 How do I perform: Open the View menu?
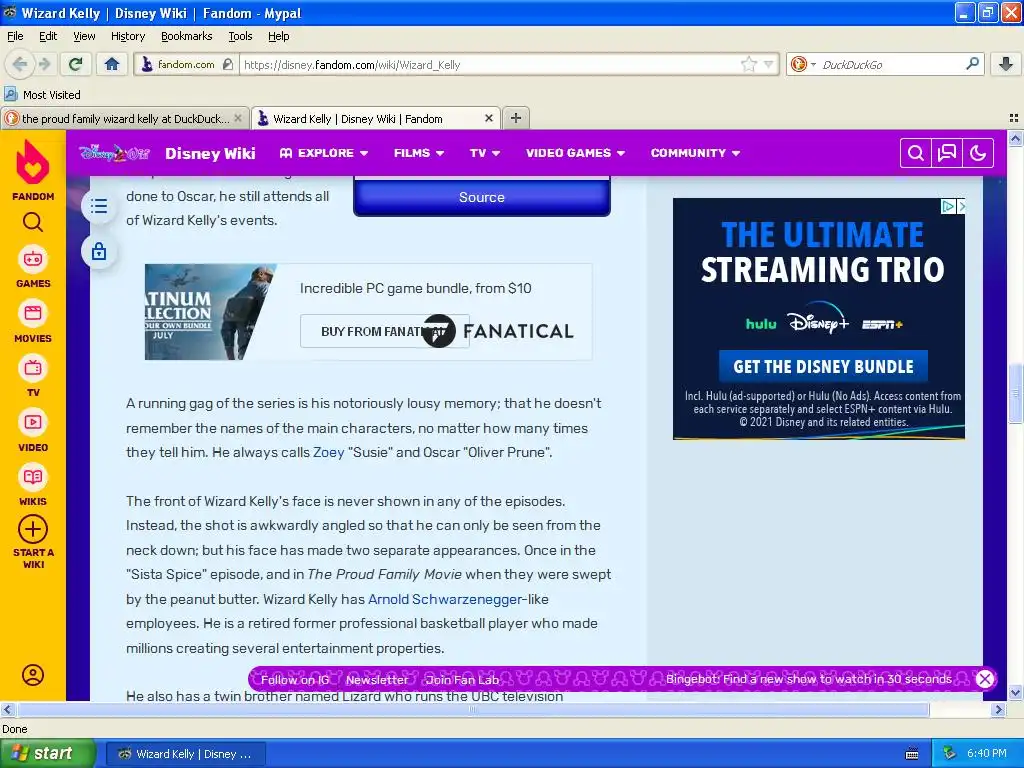pyautogui.click(x=84, y=36)
